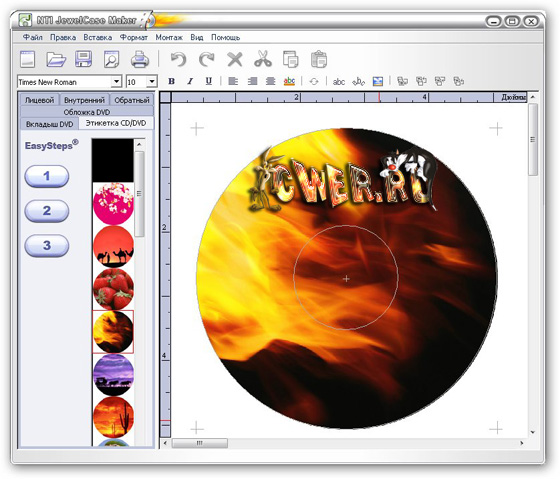The width and height of the screenshot is (560, 479).
Task: Toggle Italic formatting
Action: 190,81
